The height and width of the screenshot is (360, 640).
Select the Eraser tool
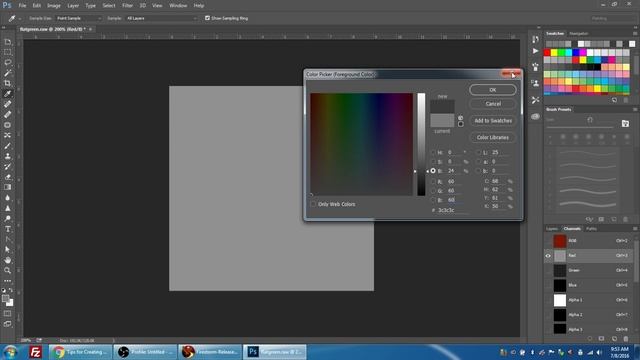(x=8, y=177)
